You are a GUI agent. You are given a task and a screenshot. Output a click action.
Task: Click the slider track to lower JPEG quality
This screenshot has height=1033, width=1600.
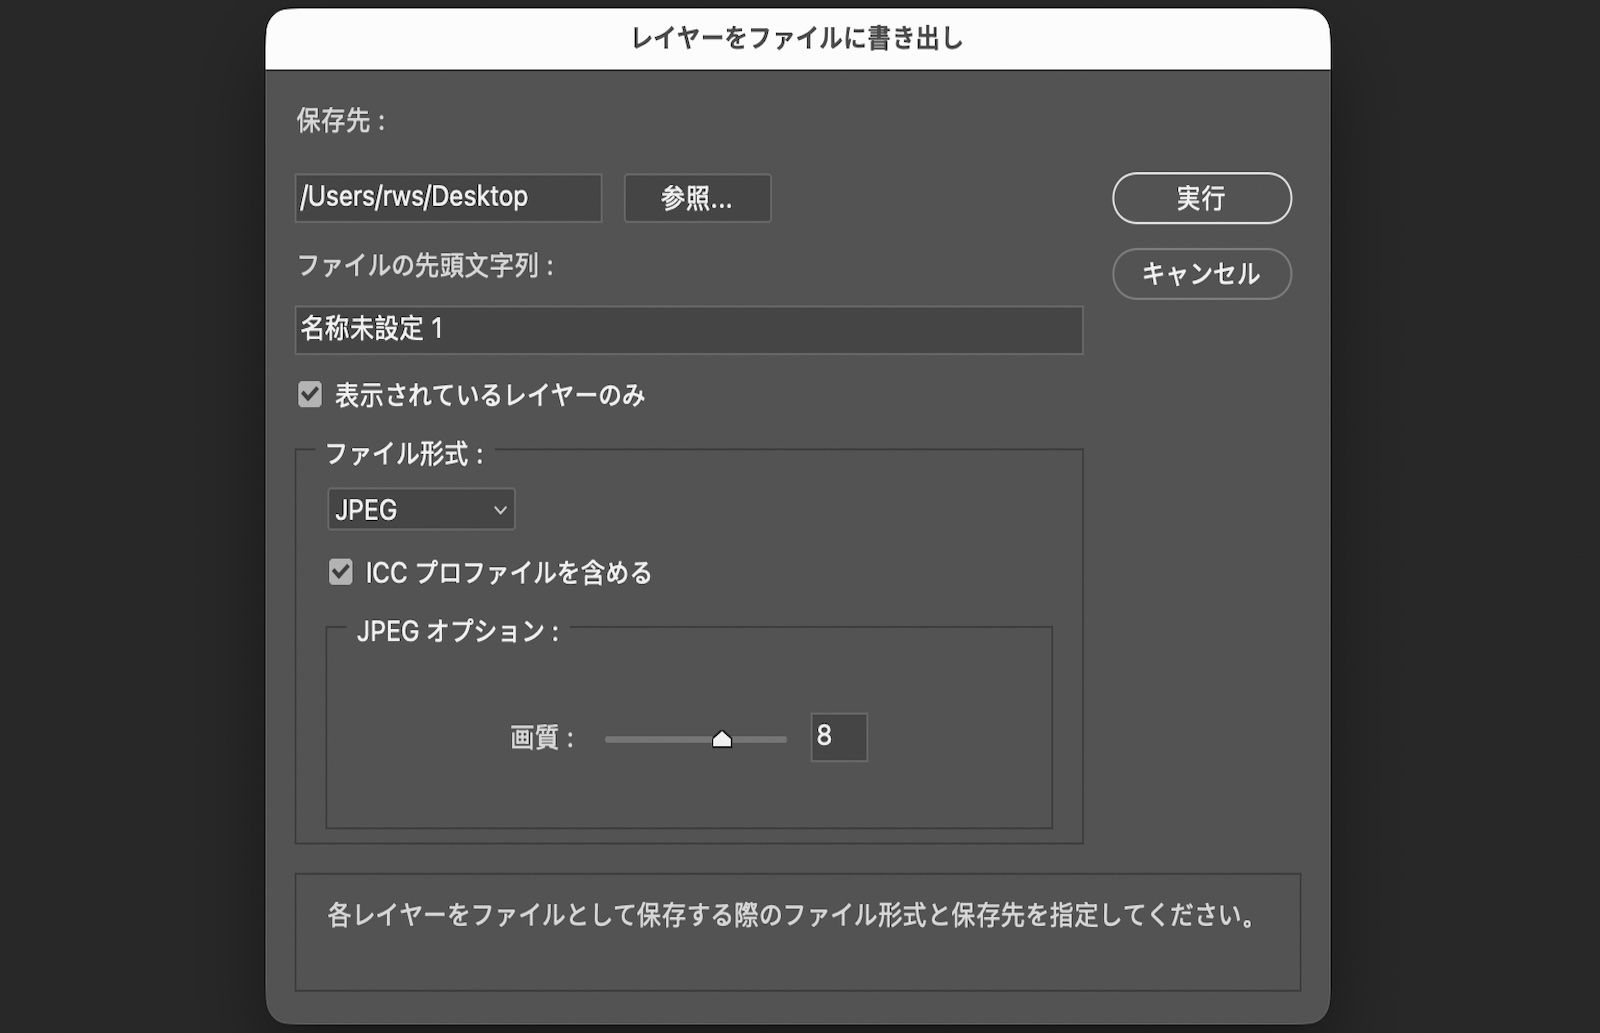click(x=650, y=739)
